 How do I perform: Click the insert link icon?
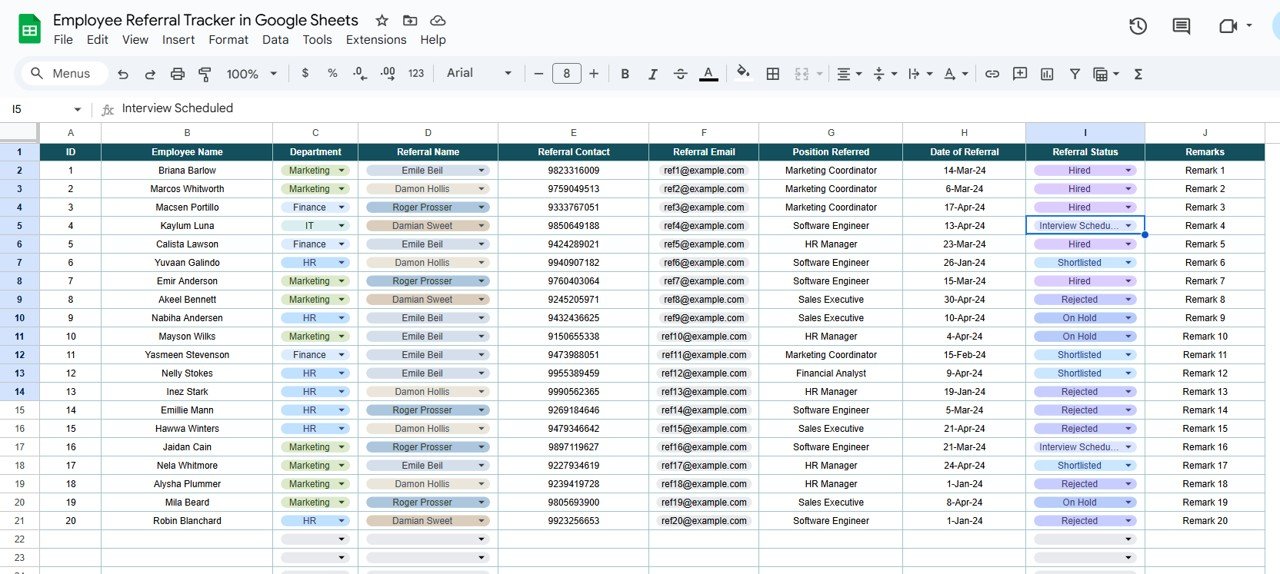992,74
